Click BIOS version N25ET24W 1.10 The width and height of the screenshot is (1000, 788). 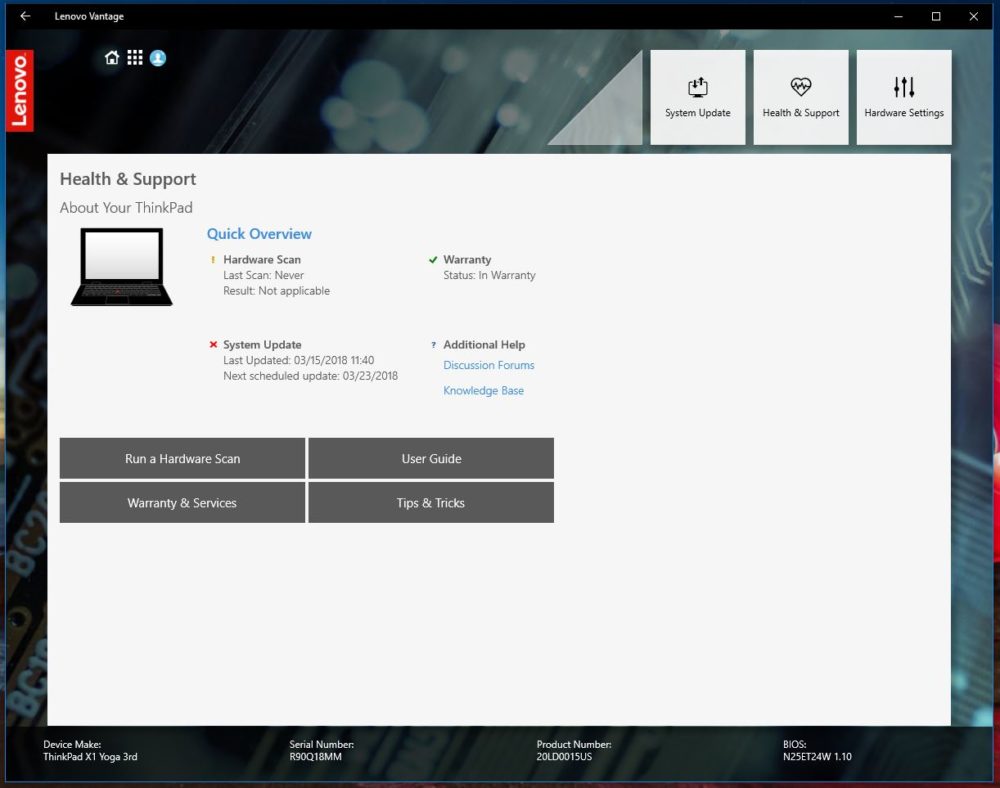click(817, 757)
